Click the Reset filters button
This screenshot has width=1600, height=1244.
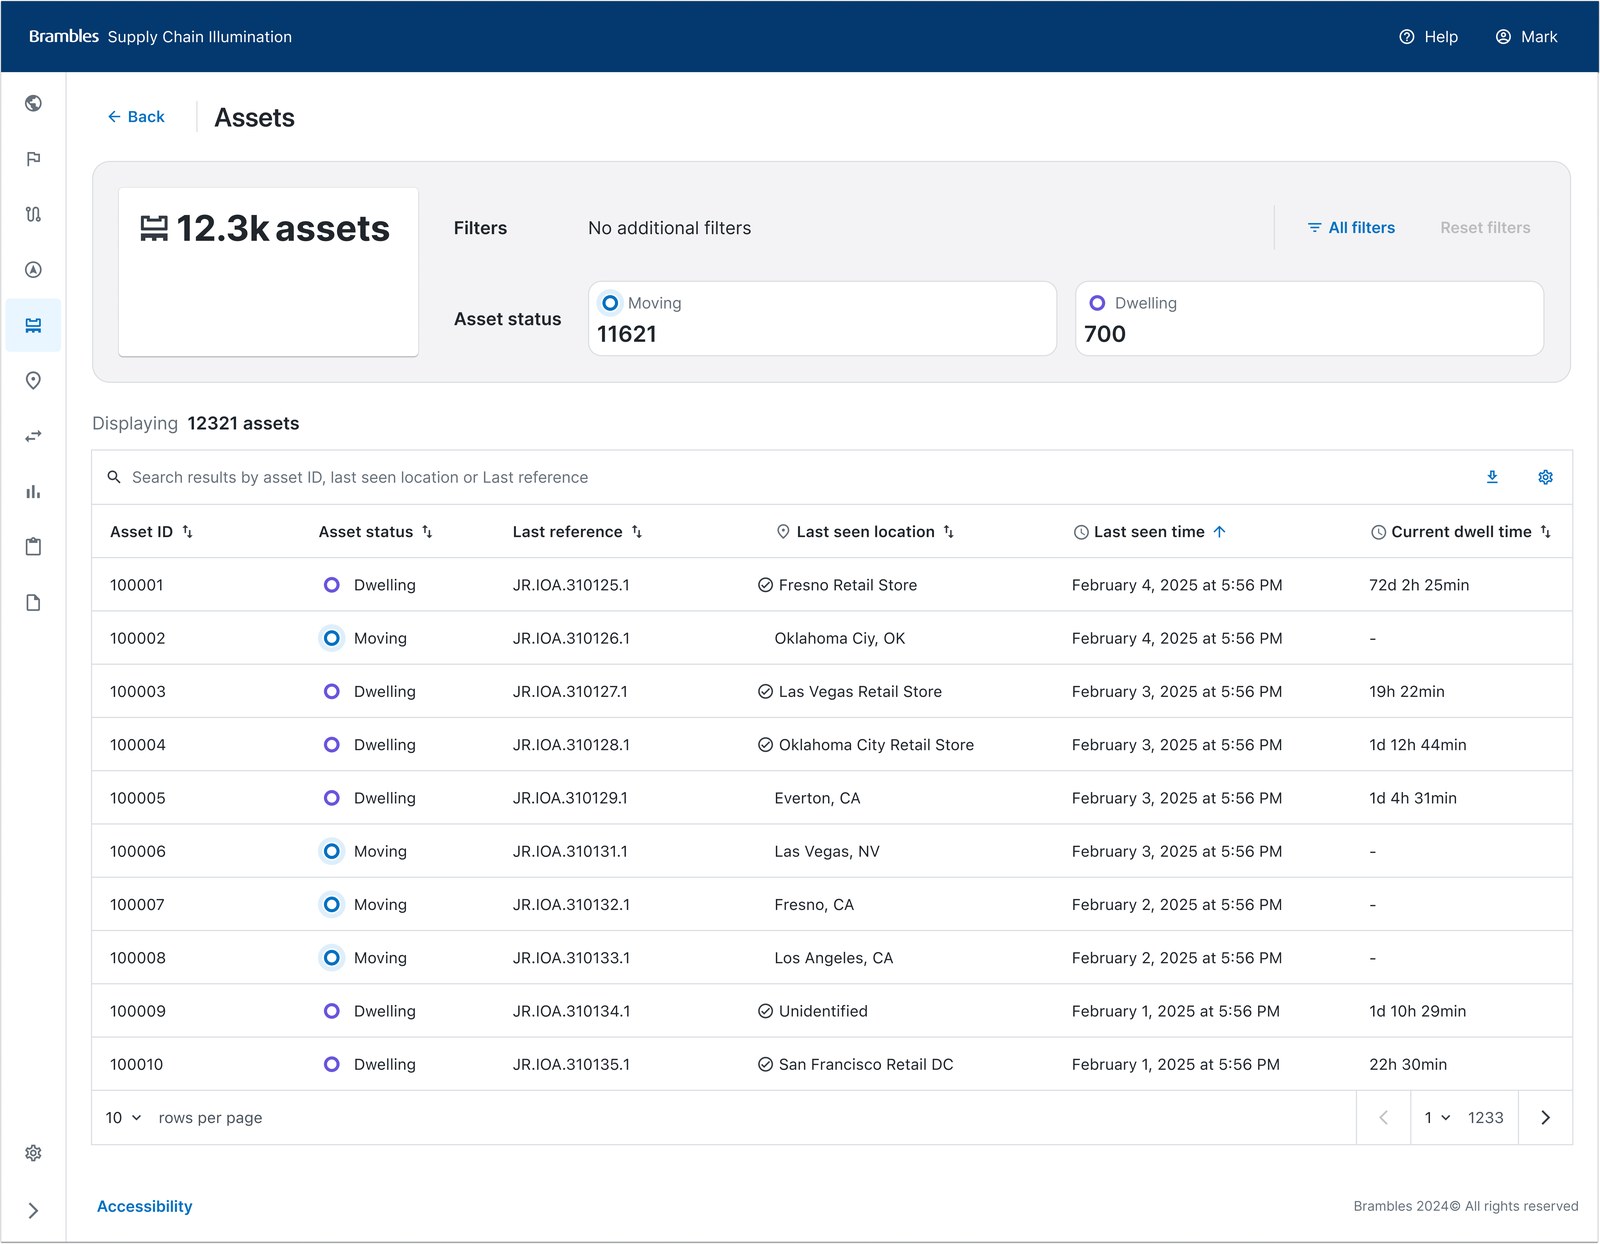(x=1485, y=228)
